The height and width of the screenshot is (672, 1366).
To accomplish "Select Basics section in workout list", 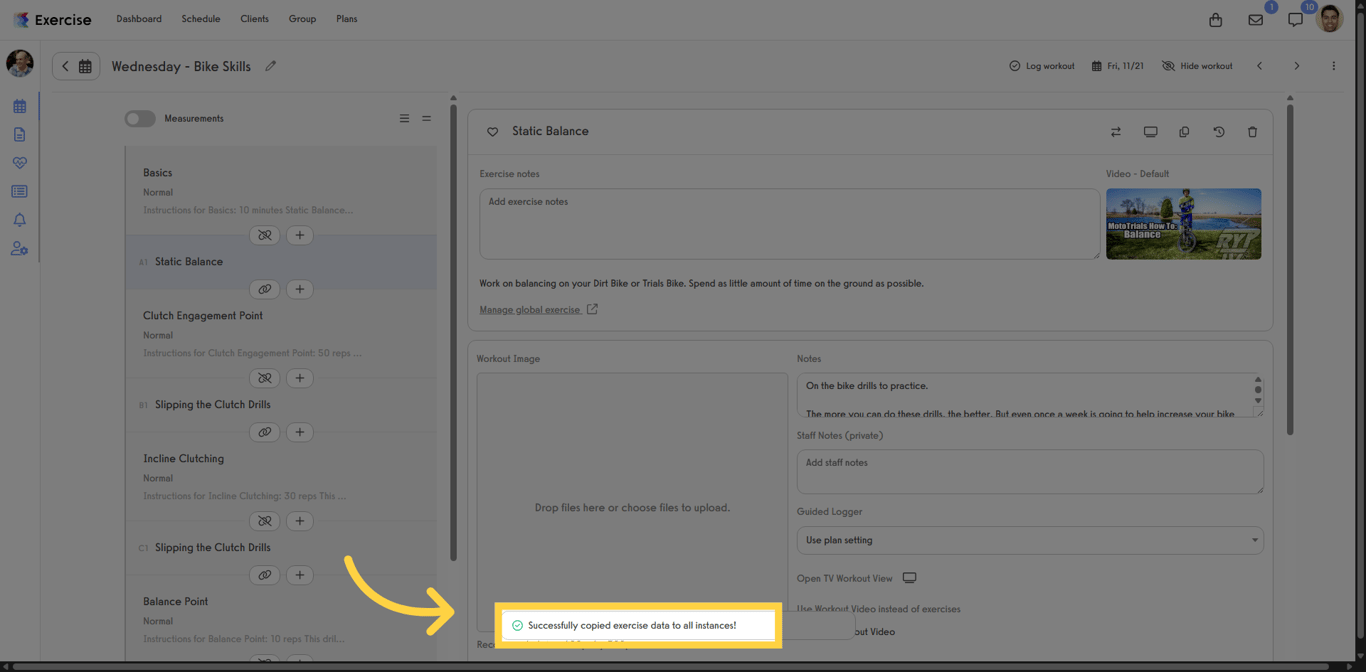I will coord(281,190).
